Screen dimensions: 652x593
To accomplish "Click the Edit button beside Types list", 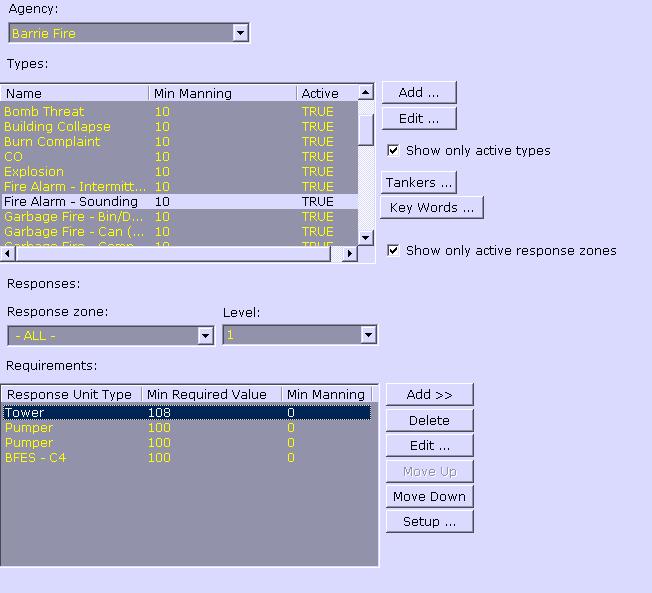I will 418,119.
